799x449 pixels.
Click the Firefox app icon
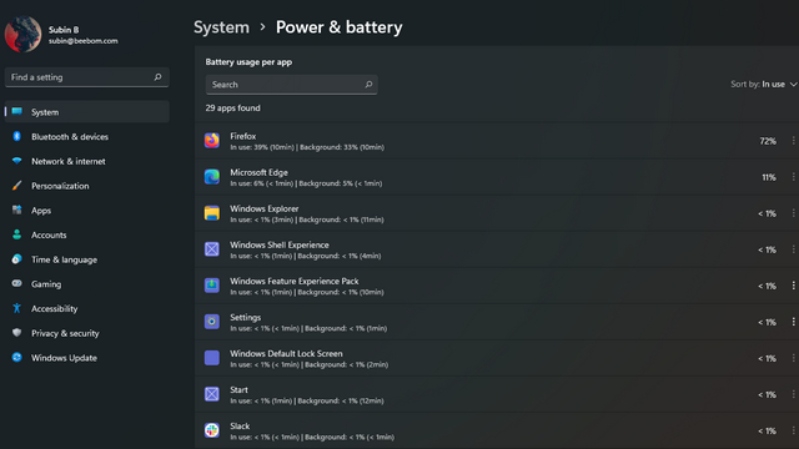212,140
